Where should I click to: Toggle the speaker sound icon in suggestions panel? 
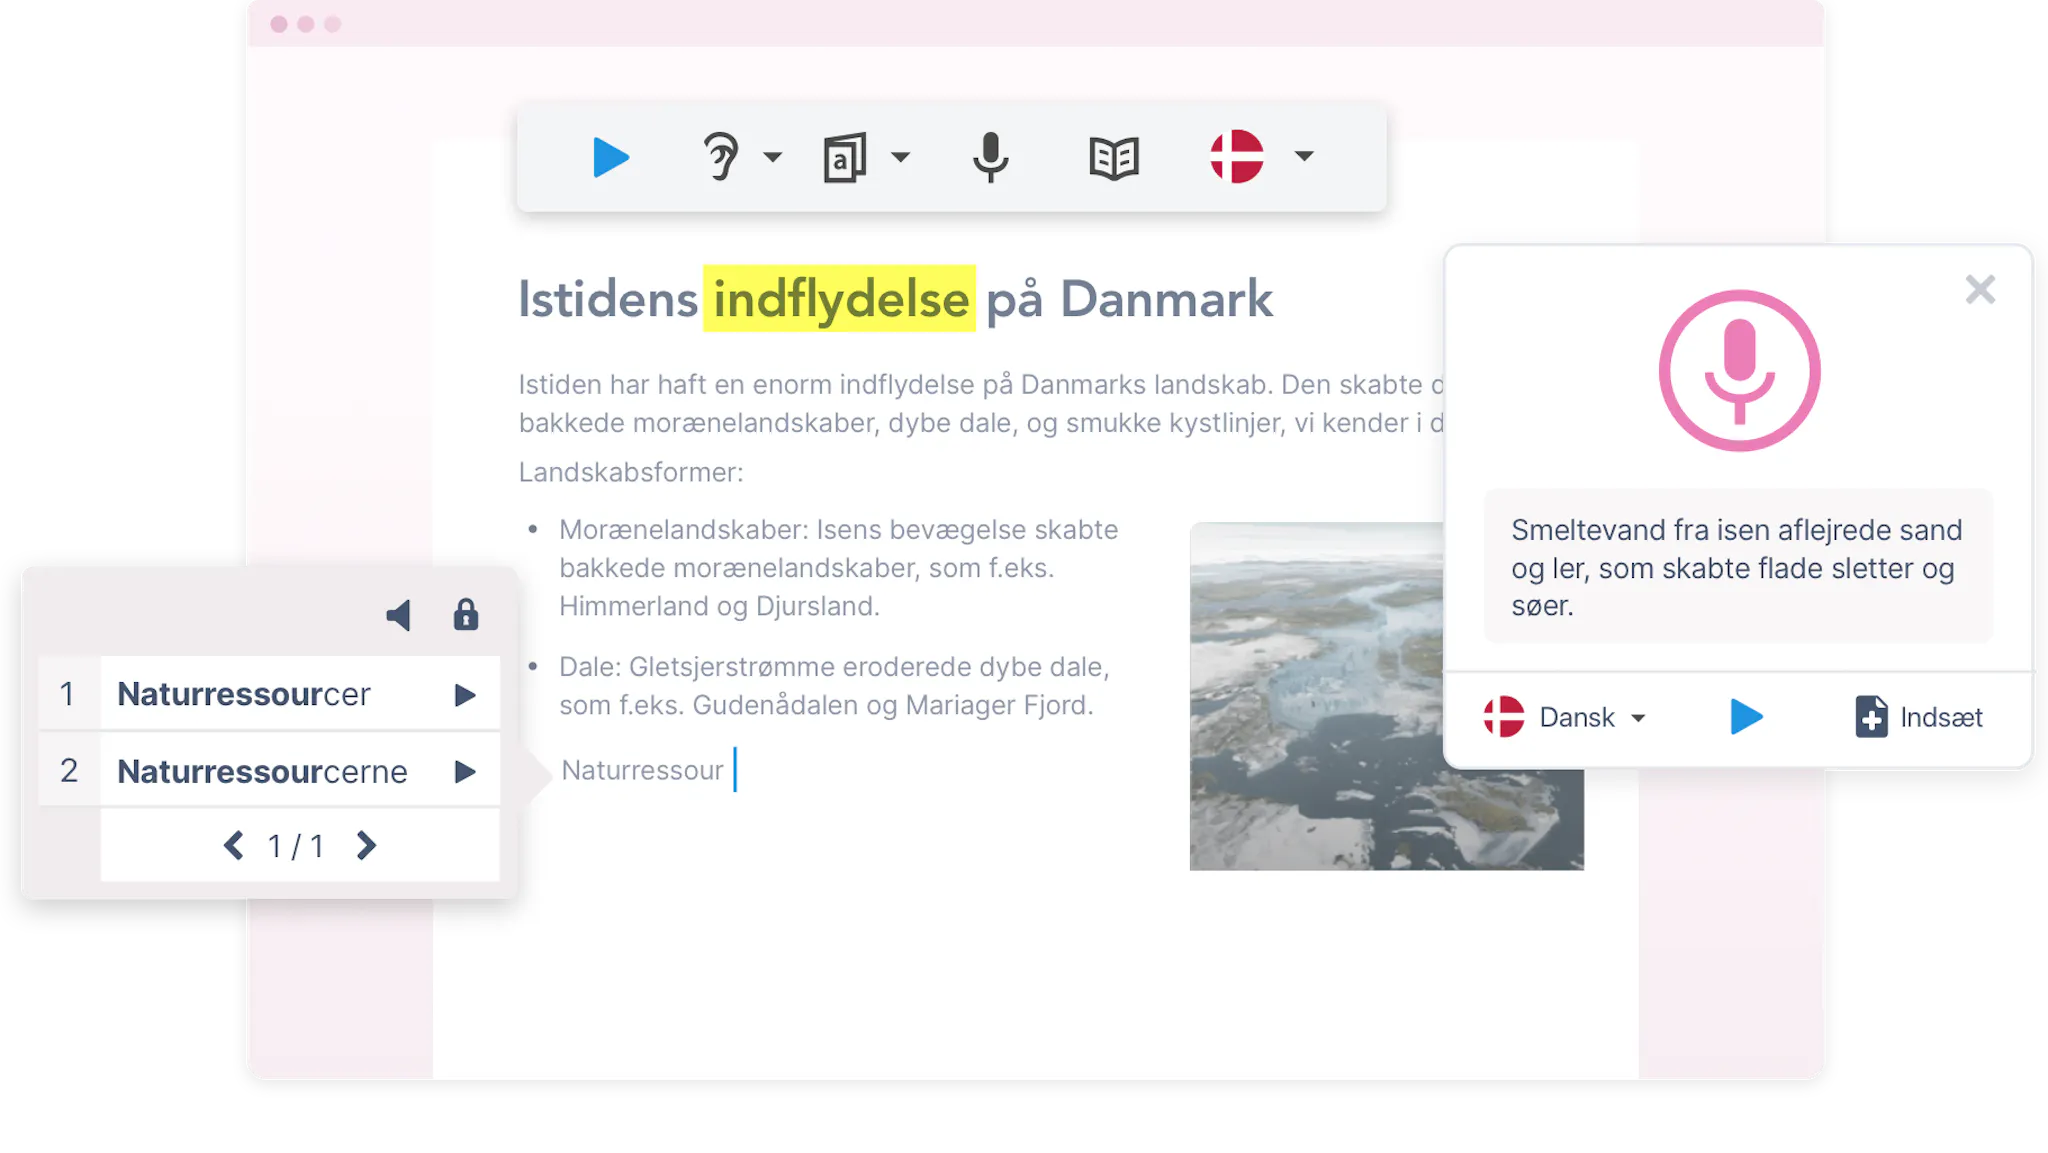399,615
